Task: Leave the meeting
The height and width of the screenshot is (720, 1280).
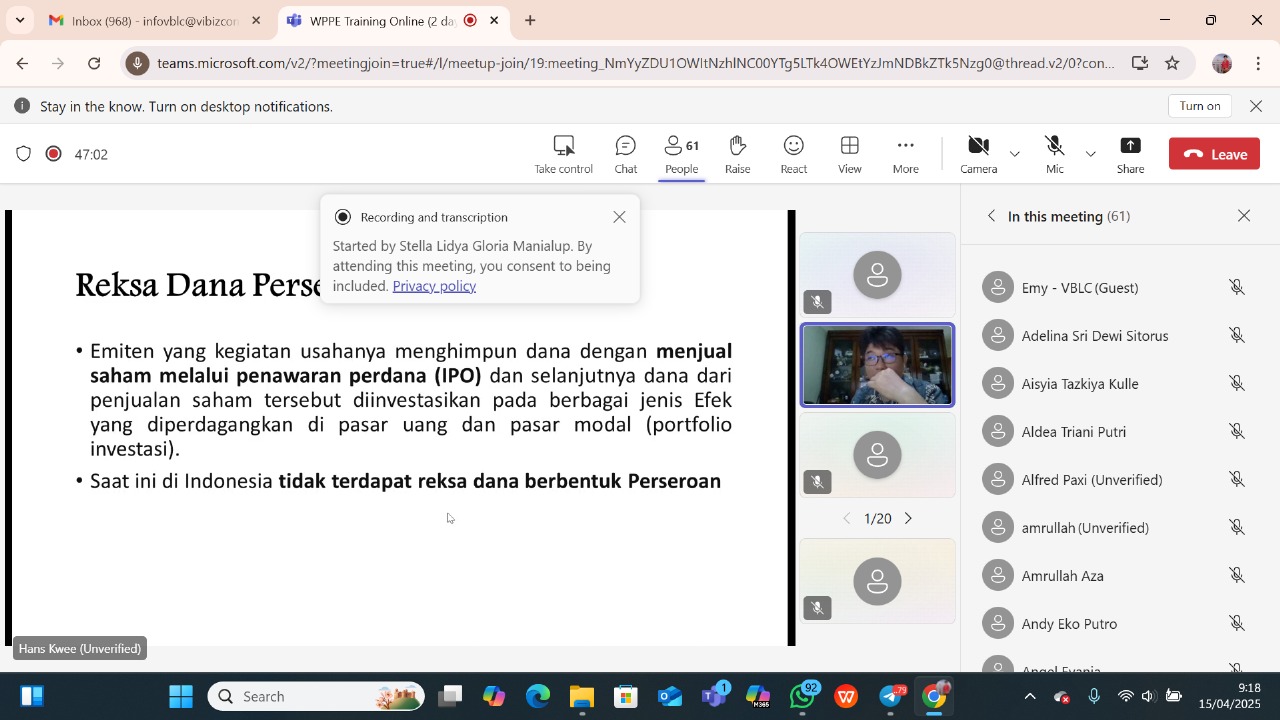Action: tap(1214, 154)
